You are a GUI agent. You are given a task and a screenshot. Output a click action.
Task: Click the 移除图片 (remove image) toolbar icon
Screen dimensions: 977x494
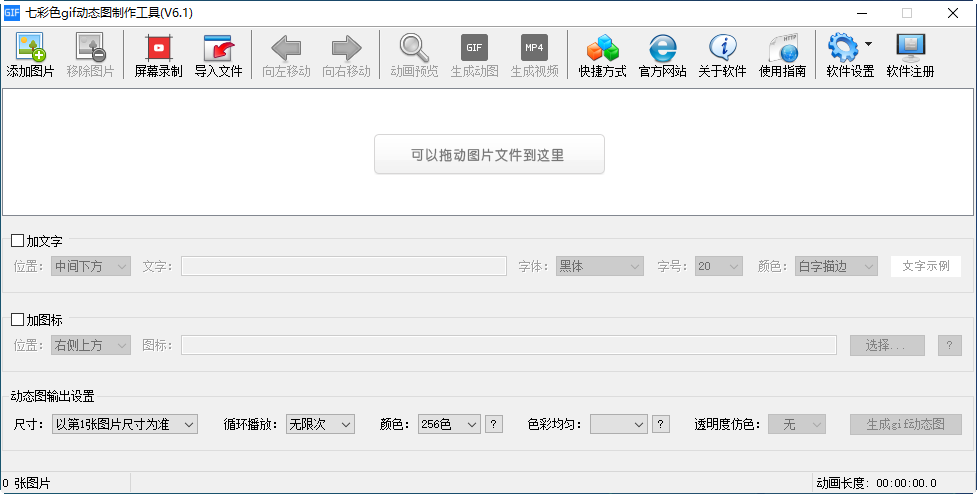[x=90, y=55]
